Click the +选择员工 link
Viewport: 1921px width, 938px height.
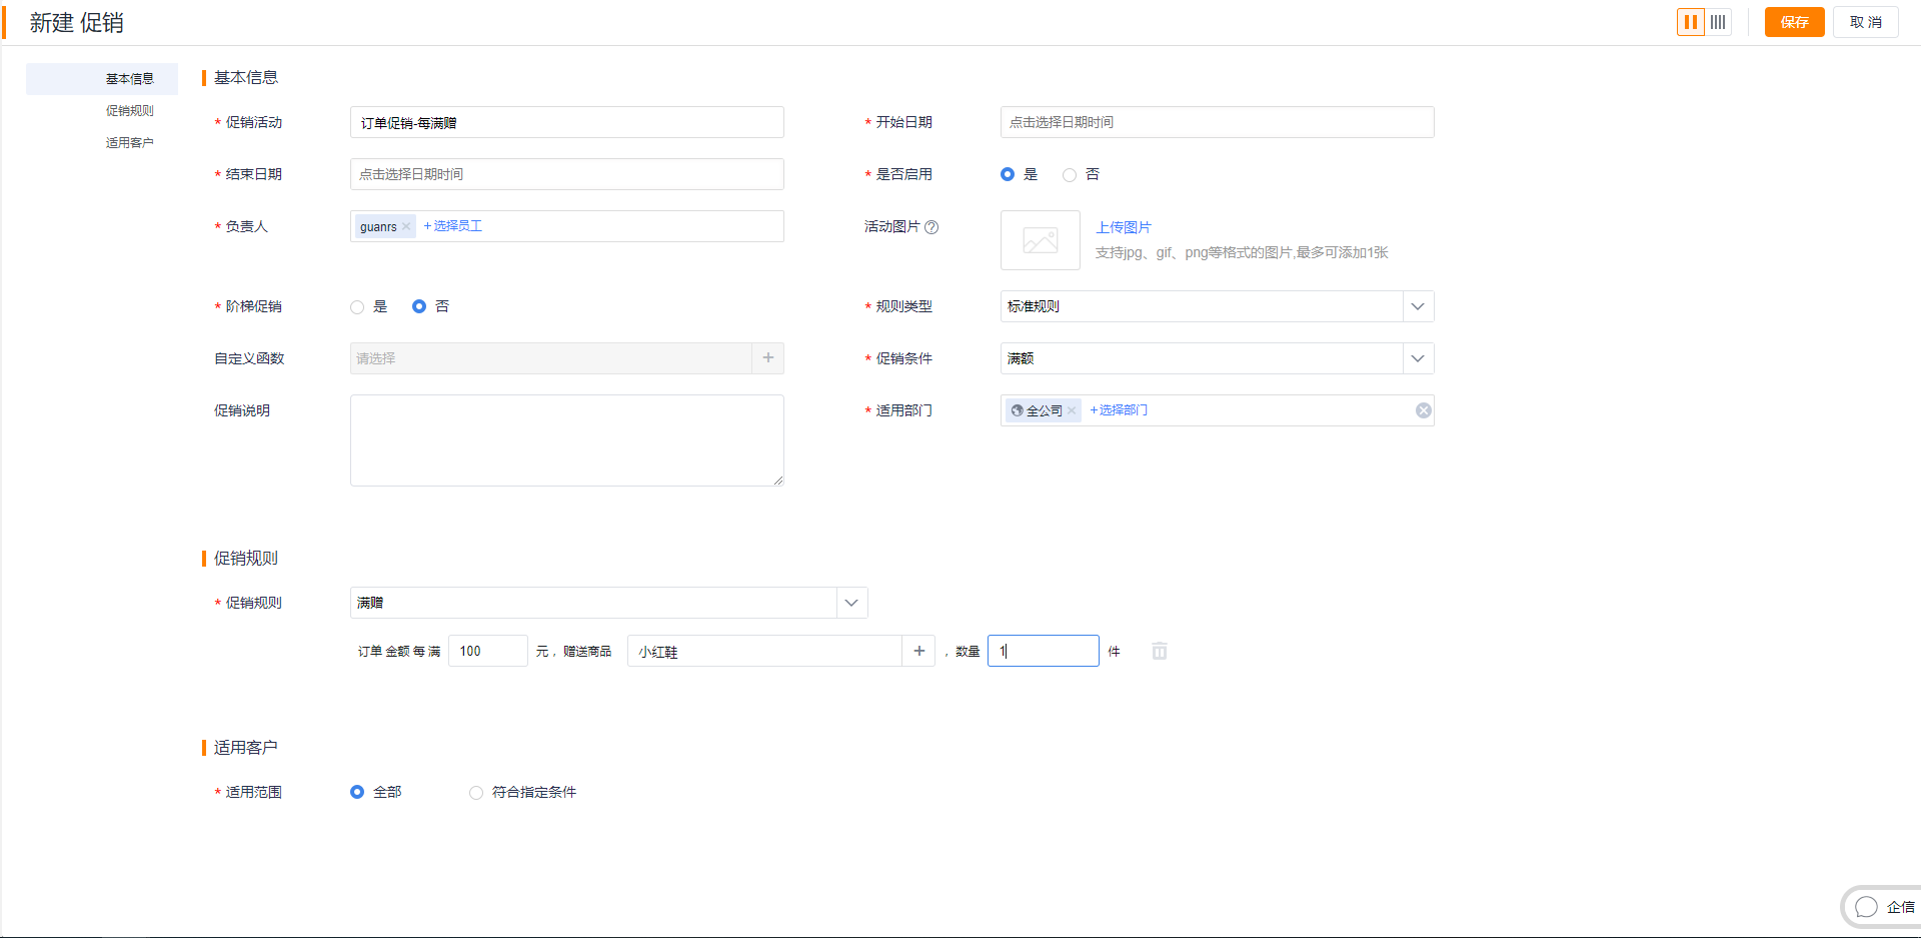pos(453,226)
